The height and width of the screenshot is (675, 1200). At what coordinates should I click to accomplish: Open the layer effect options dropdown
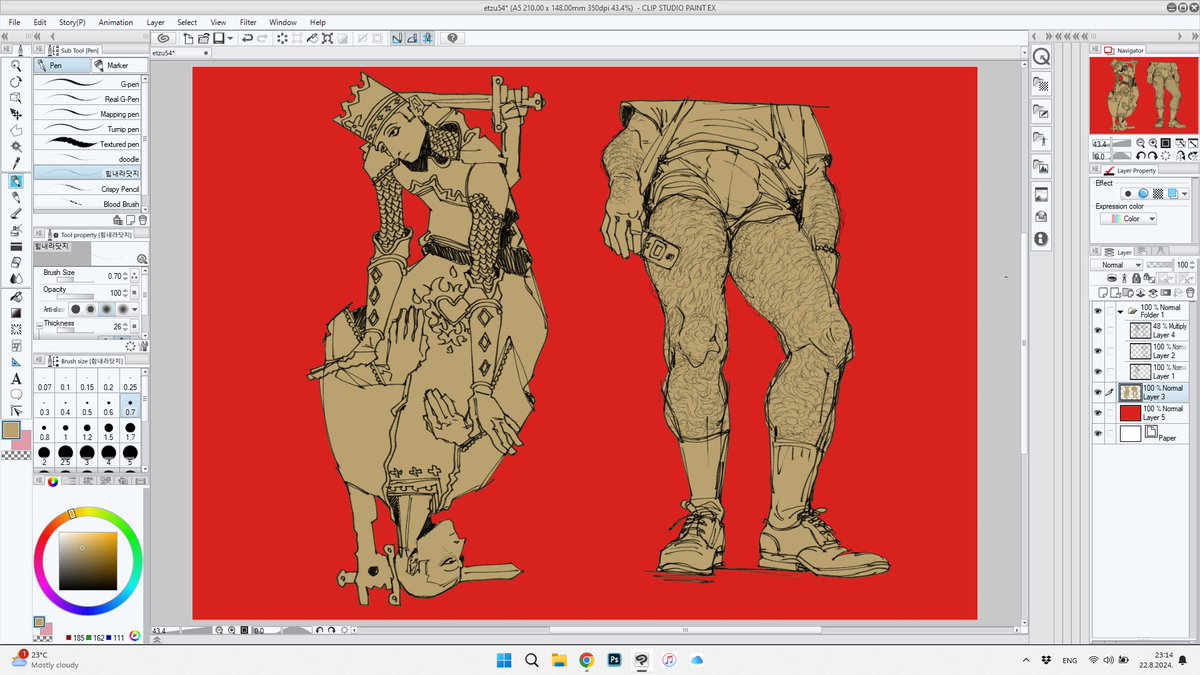[1185, 193]
